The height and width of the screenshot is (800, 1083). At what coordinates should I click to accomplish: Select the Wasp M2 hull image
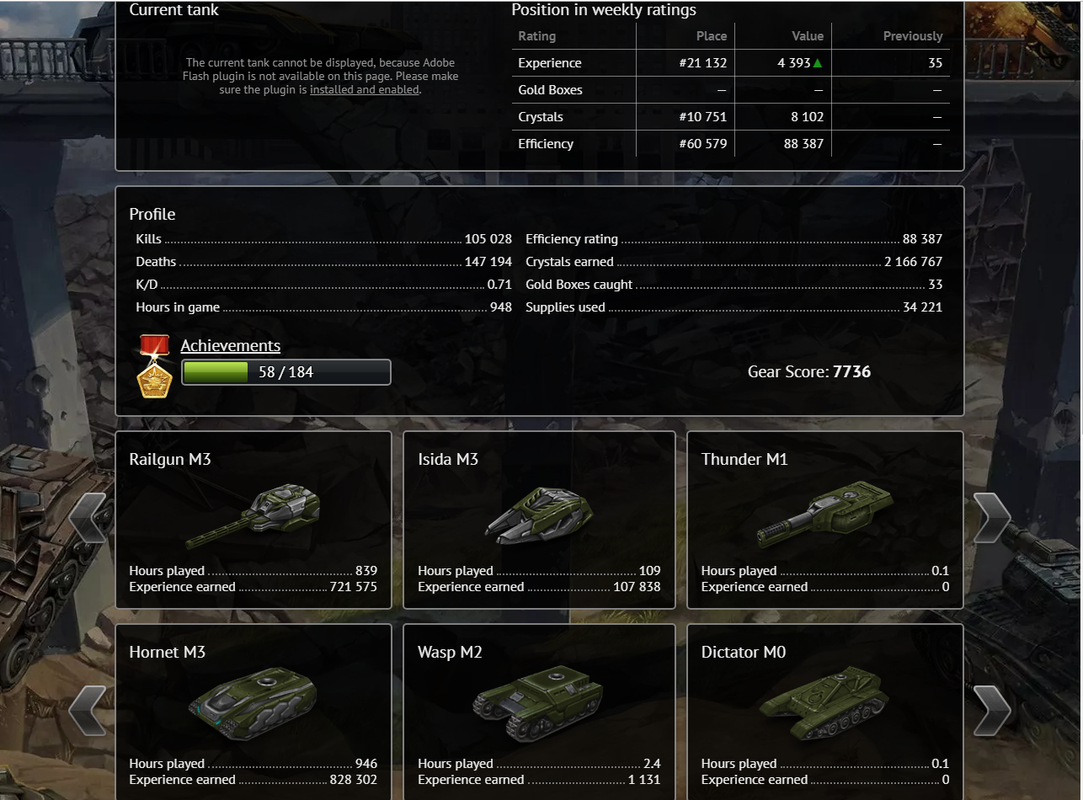538,705
